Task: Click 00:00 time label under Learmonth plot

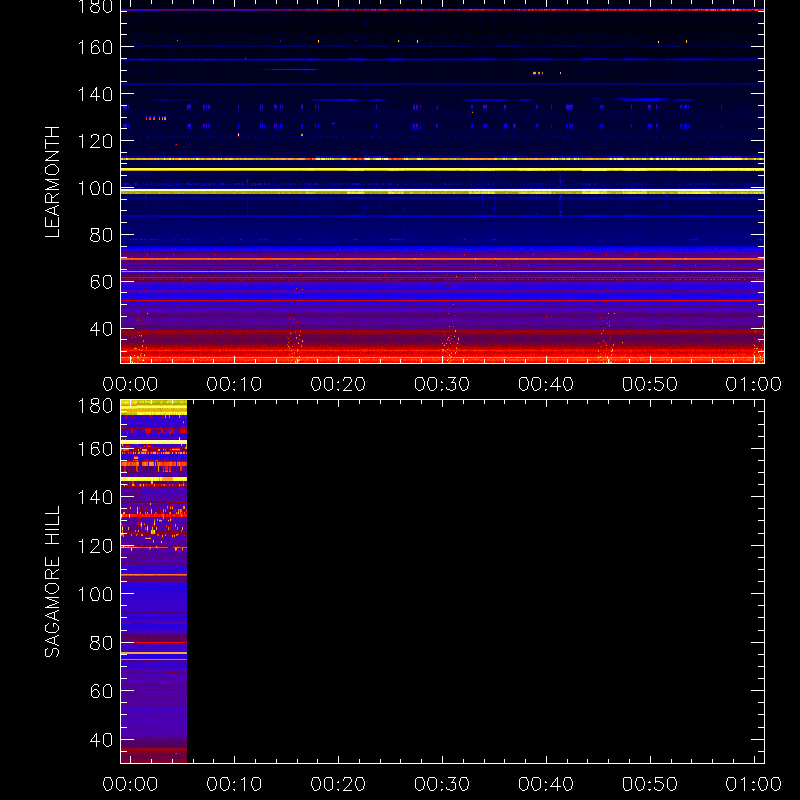Action: (130, 384)
